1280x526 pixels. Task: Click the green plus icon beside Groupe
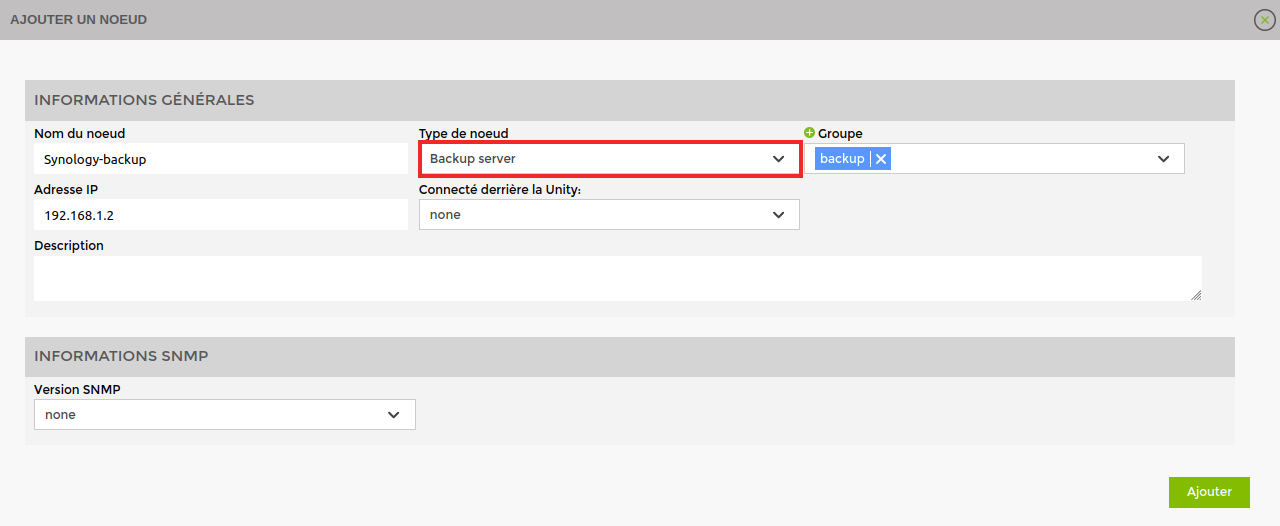[x=810, y=133]
